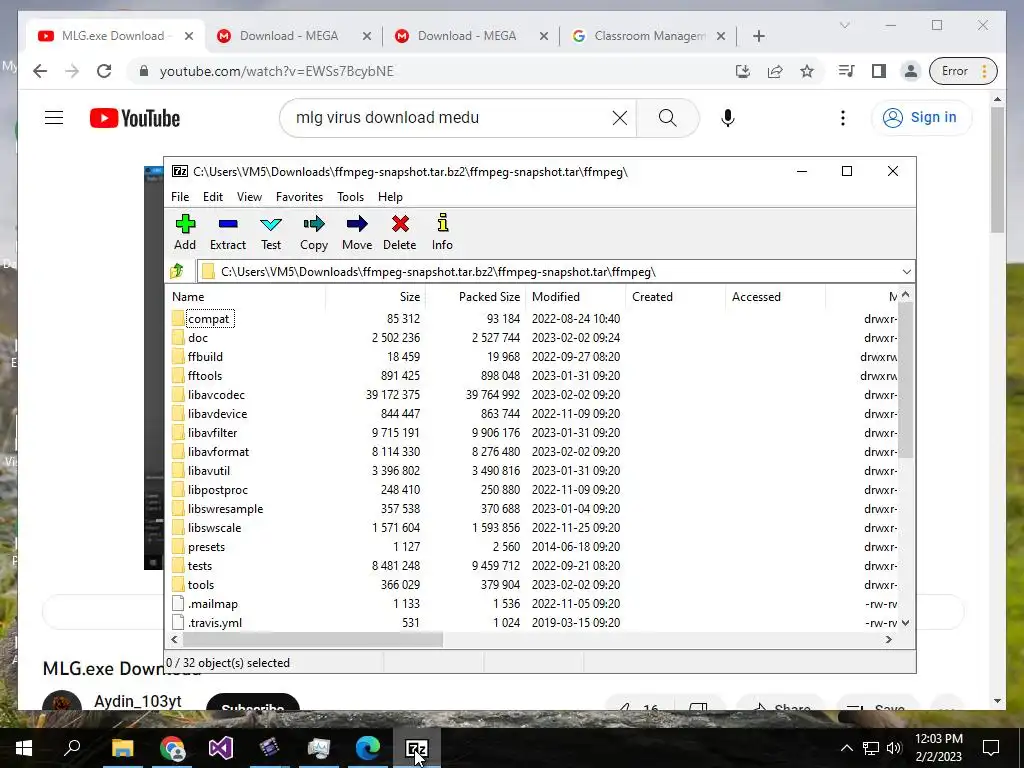
Task: Go up one folder level in 7-Zip
Action: pyautogui.click(x=177, y=271)
